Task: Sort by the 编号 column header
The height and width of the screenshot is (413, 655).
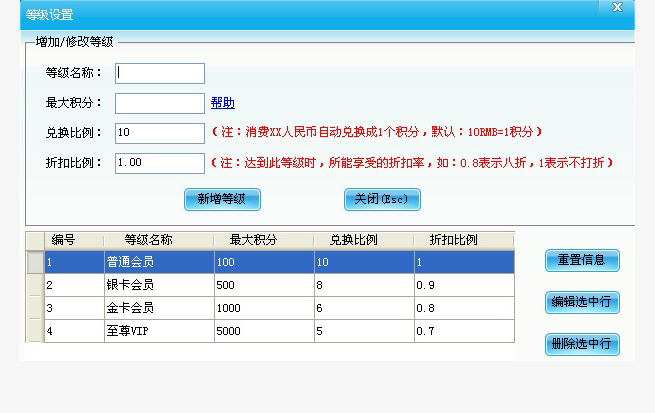Action: 64,240
